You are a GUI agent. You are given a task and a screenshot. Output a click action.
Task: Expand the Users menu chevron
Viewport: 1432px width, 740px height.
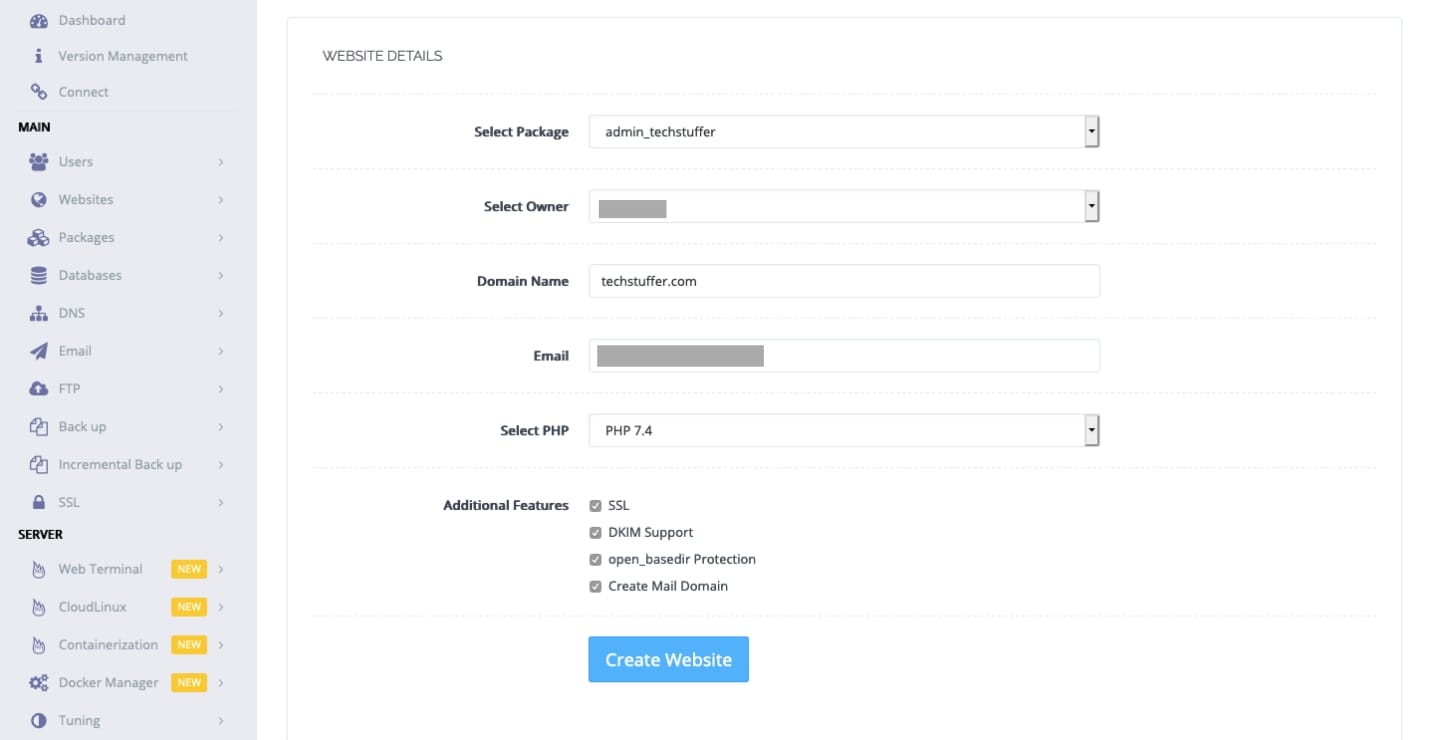click(x=220, y=162)
